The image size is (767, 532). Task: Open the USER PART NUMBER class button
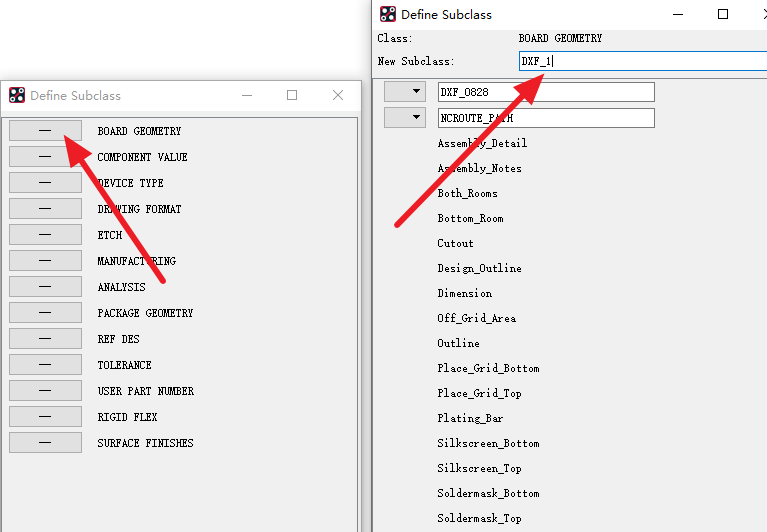point(45,391)
